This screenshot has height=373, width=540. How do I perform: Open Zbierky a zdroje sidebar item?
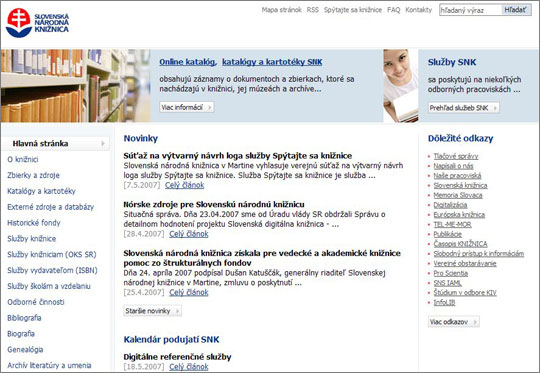(x=33, y=175)
